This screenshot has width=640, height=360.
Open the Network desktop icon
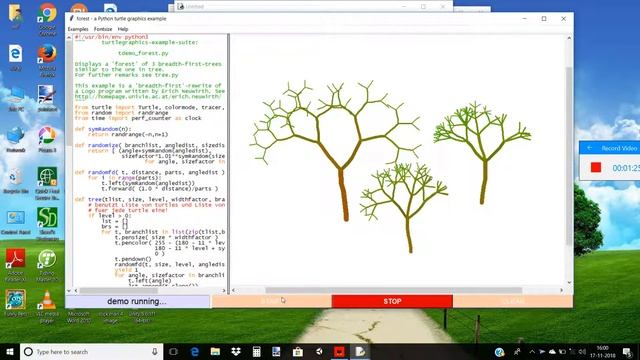[16, 140]
